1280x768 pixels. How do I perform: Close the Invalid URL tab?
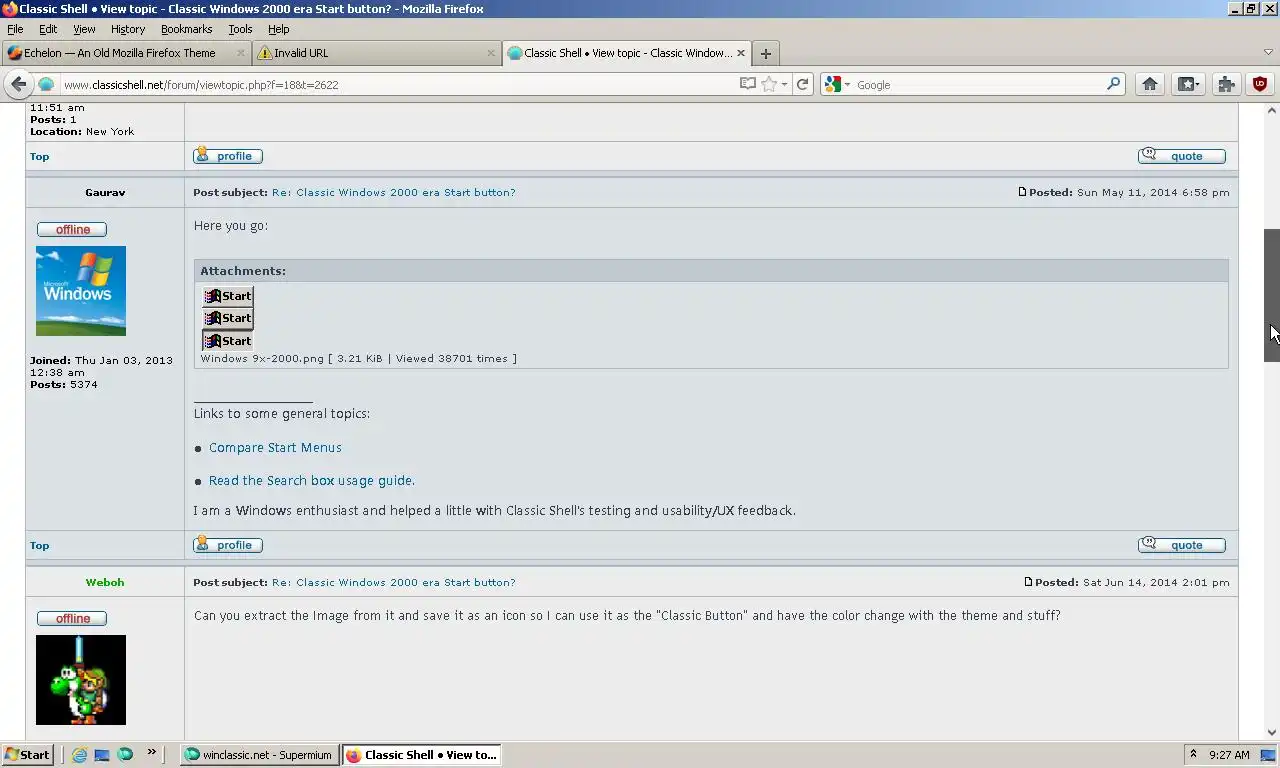click(x=491, y=53)
